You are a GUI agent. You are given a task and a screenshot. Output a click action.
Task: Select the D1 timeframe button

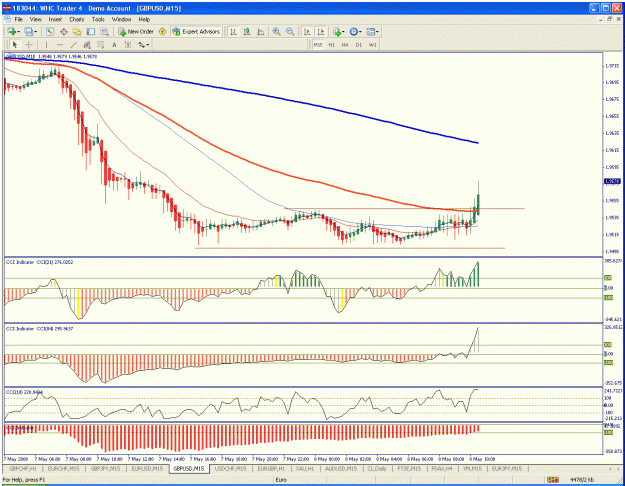(x=359, y=45)
